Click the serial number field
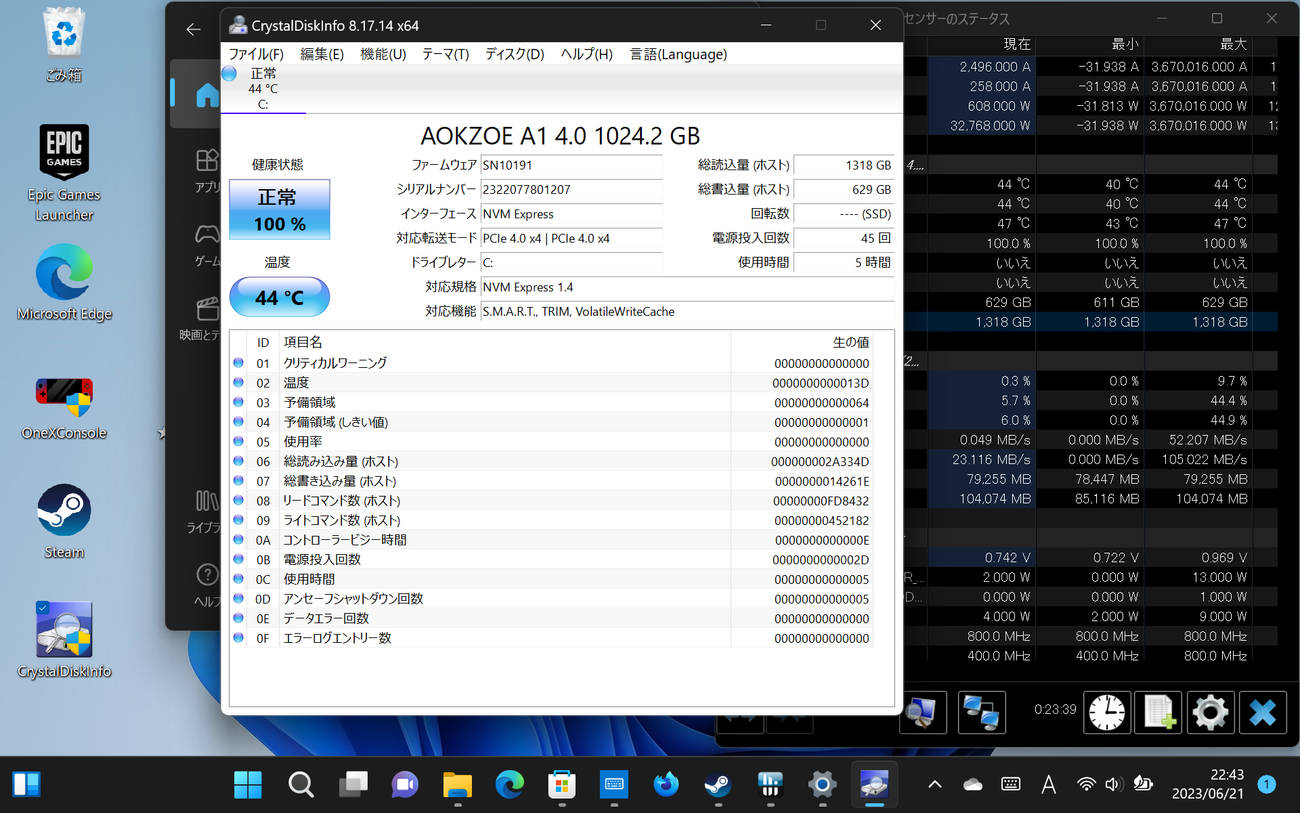 [x=571, y=189]
